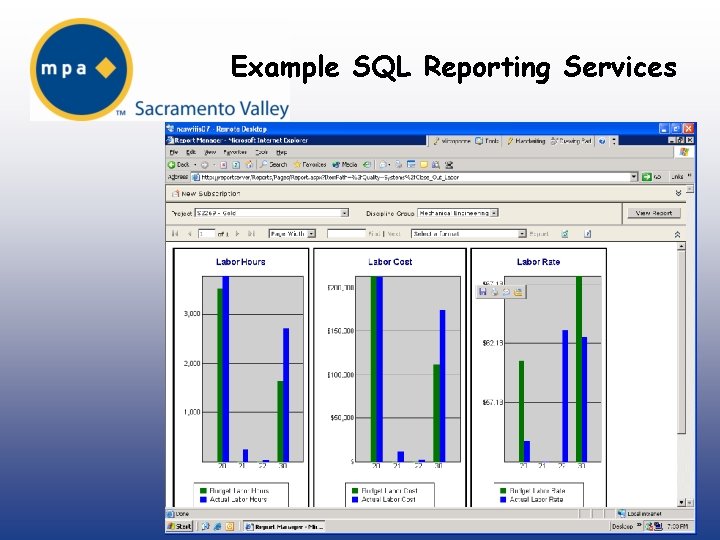Open the address bar history dropdown
Image resolution: width=720 pixels, height=540 pixels.
(634, 177)
